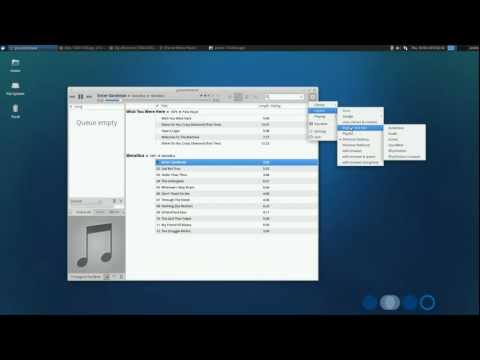Choose the Quodlibet layout
This screenshot has width=480, height=360.
[x=404, y=145]
